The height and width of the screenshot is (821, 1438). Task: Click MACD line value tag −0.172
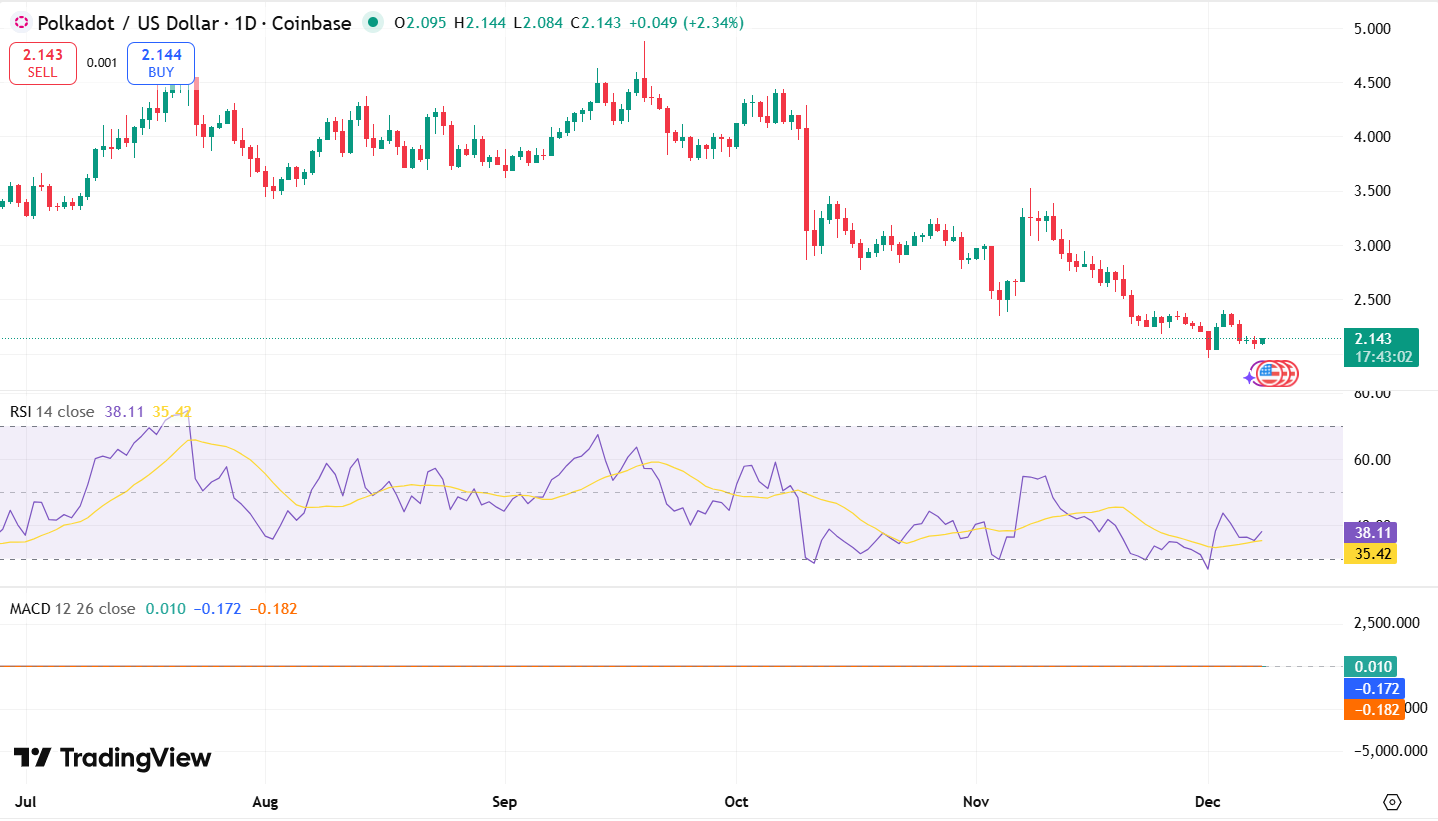[x=1374, y=688]
